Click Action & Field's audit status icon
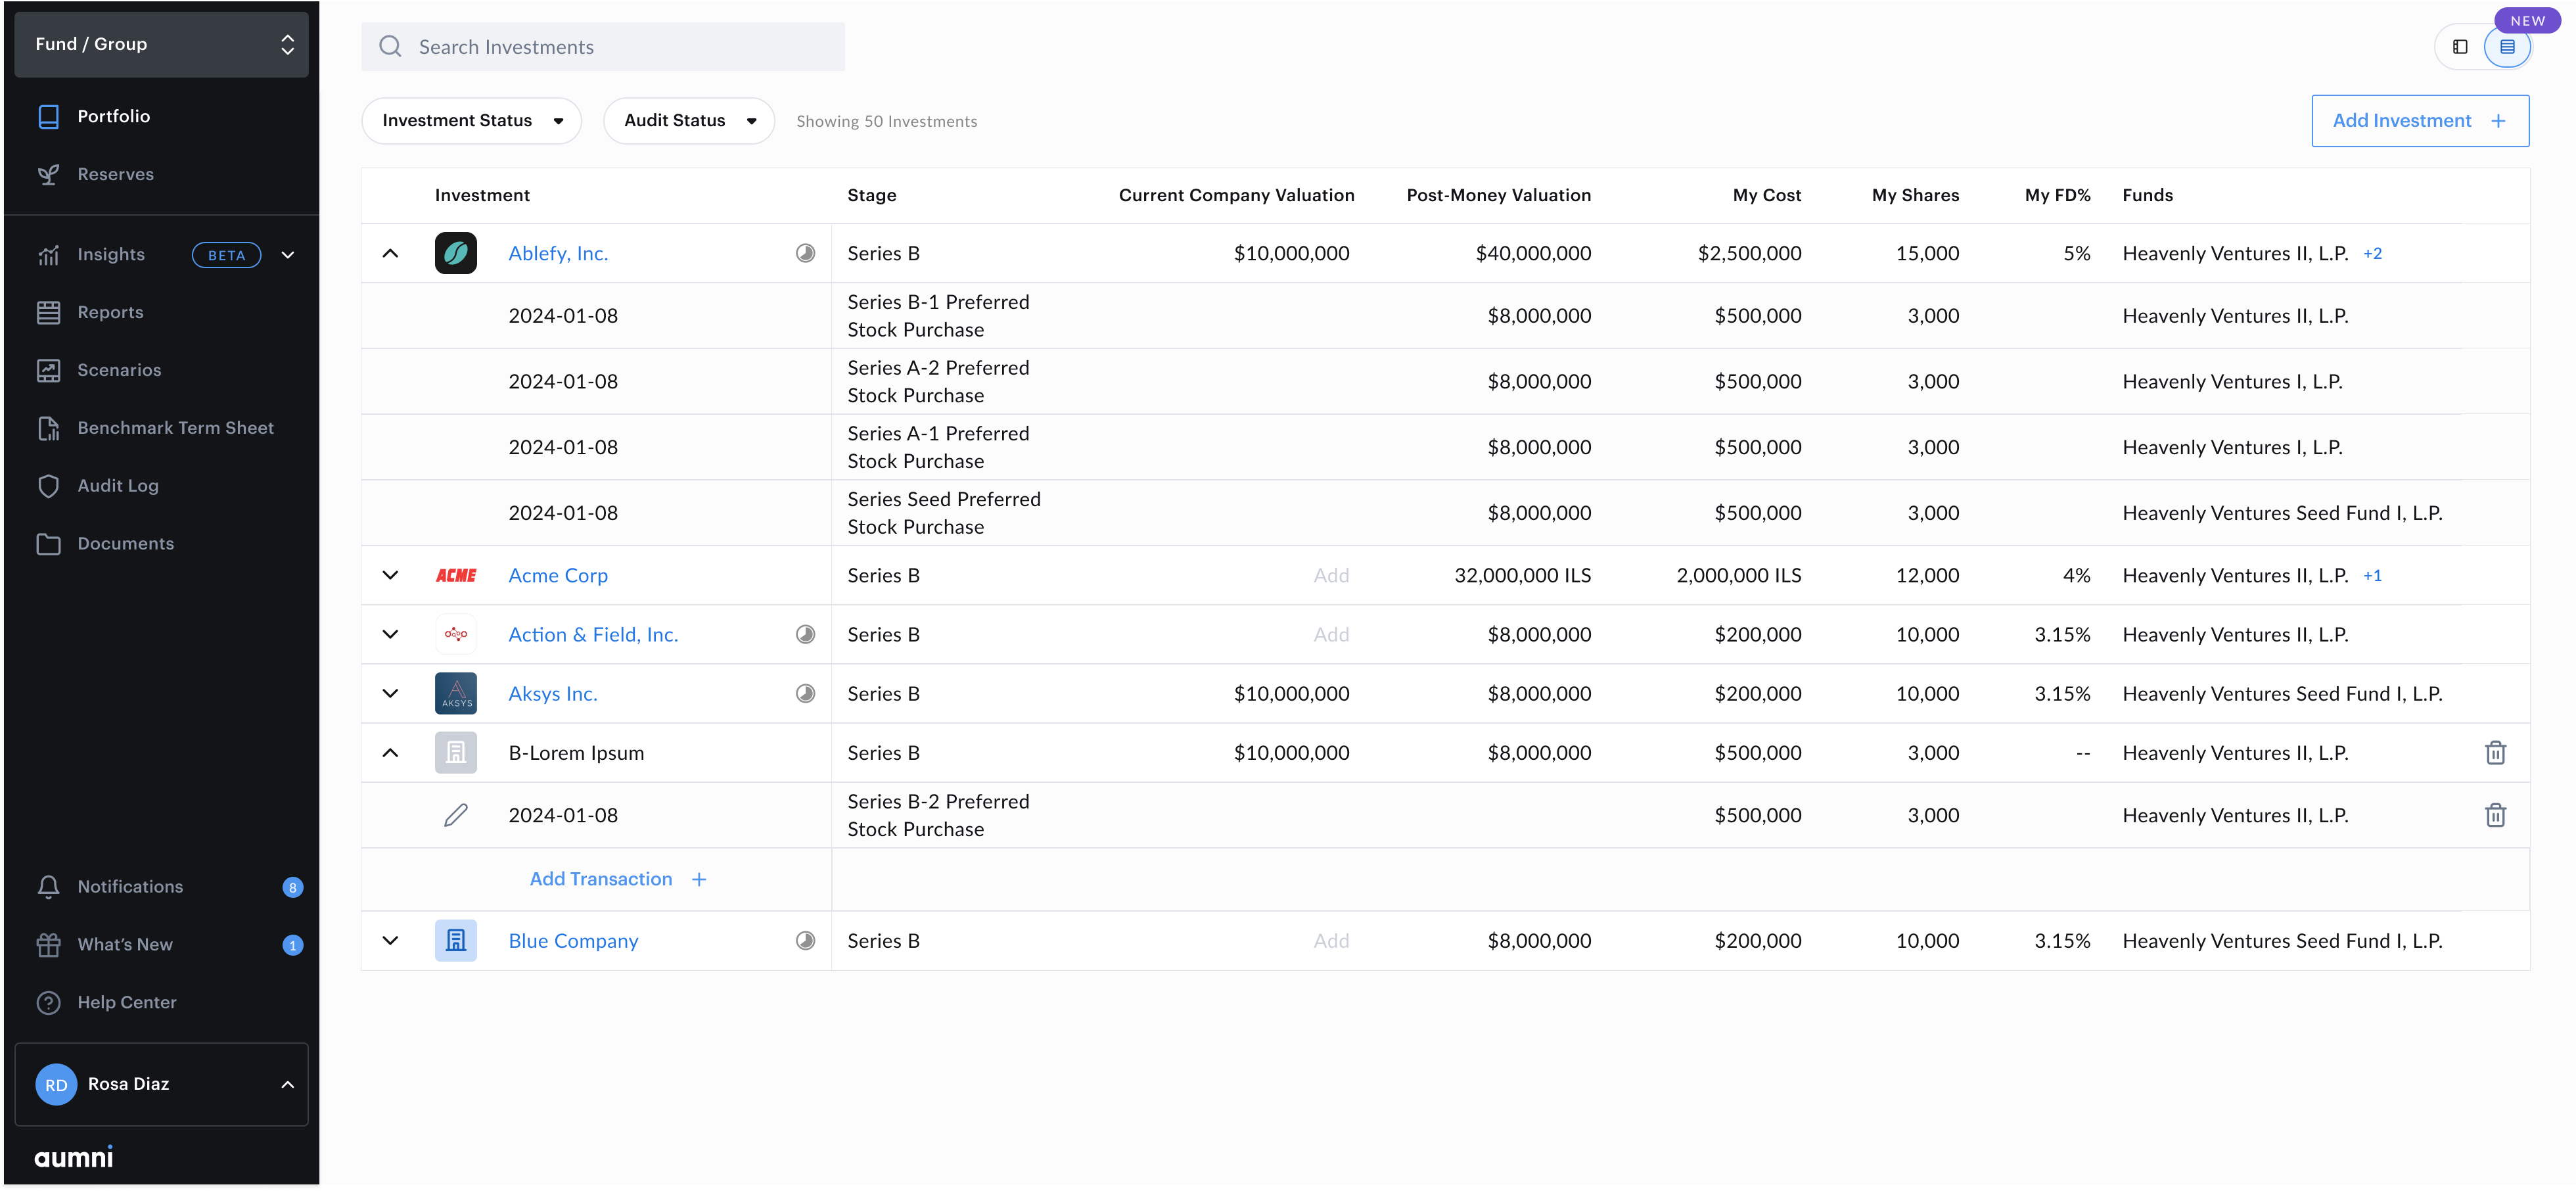 805,635
